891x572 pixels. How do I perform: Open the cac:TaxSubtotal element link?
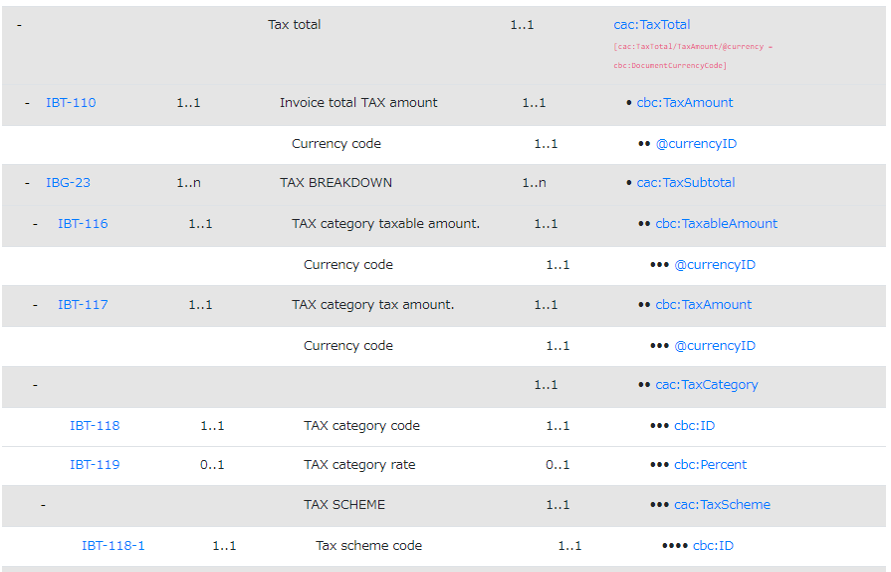click(x=686, y=183)
